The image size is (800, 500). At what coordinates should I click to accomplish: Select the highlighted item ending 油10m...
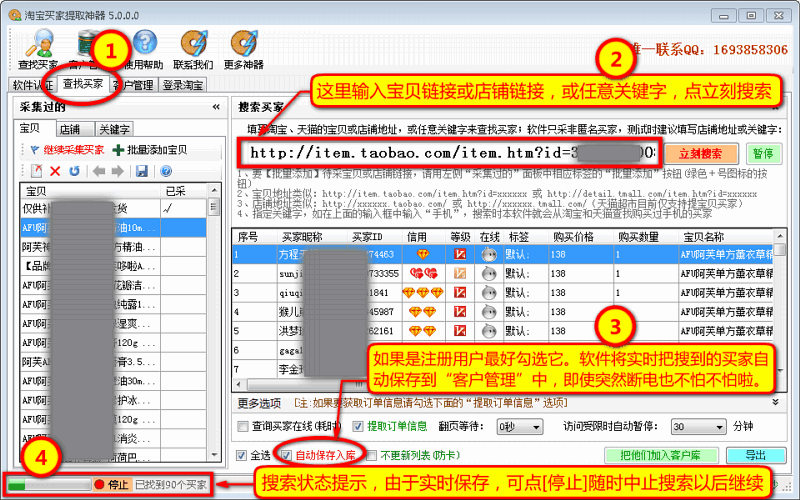point(114,228)
